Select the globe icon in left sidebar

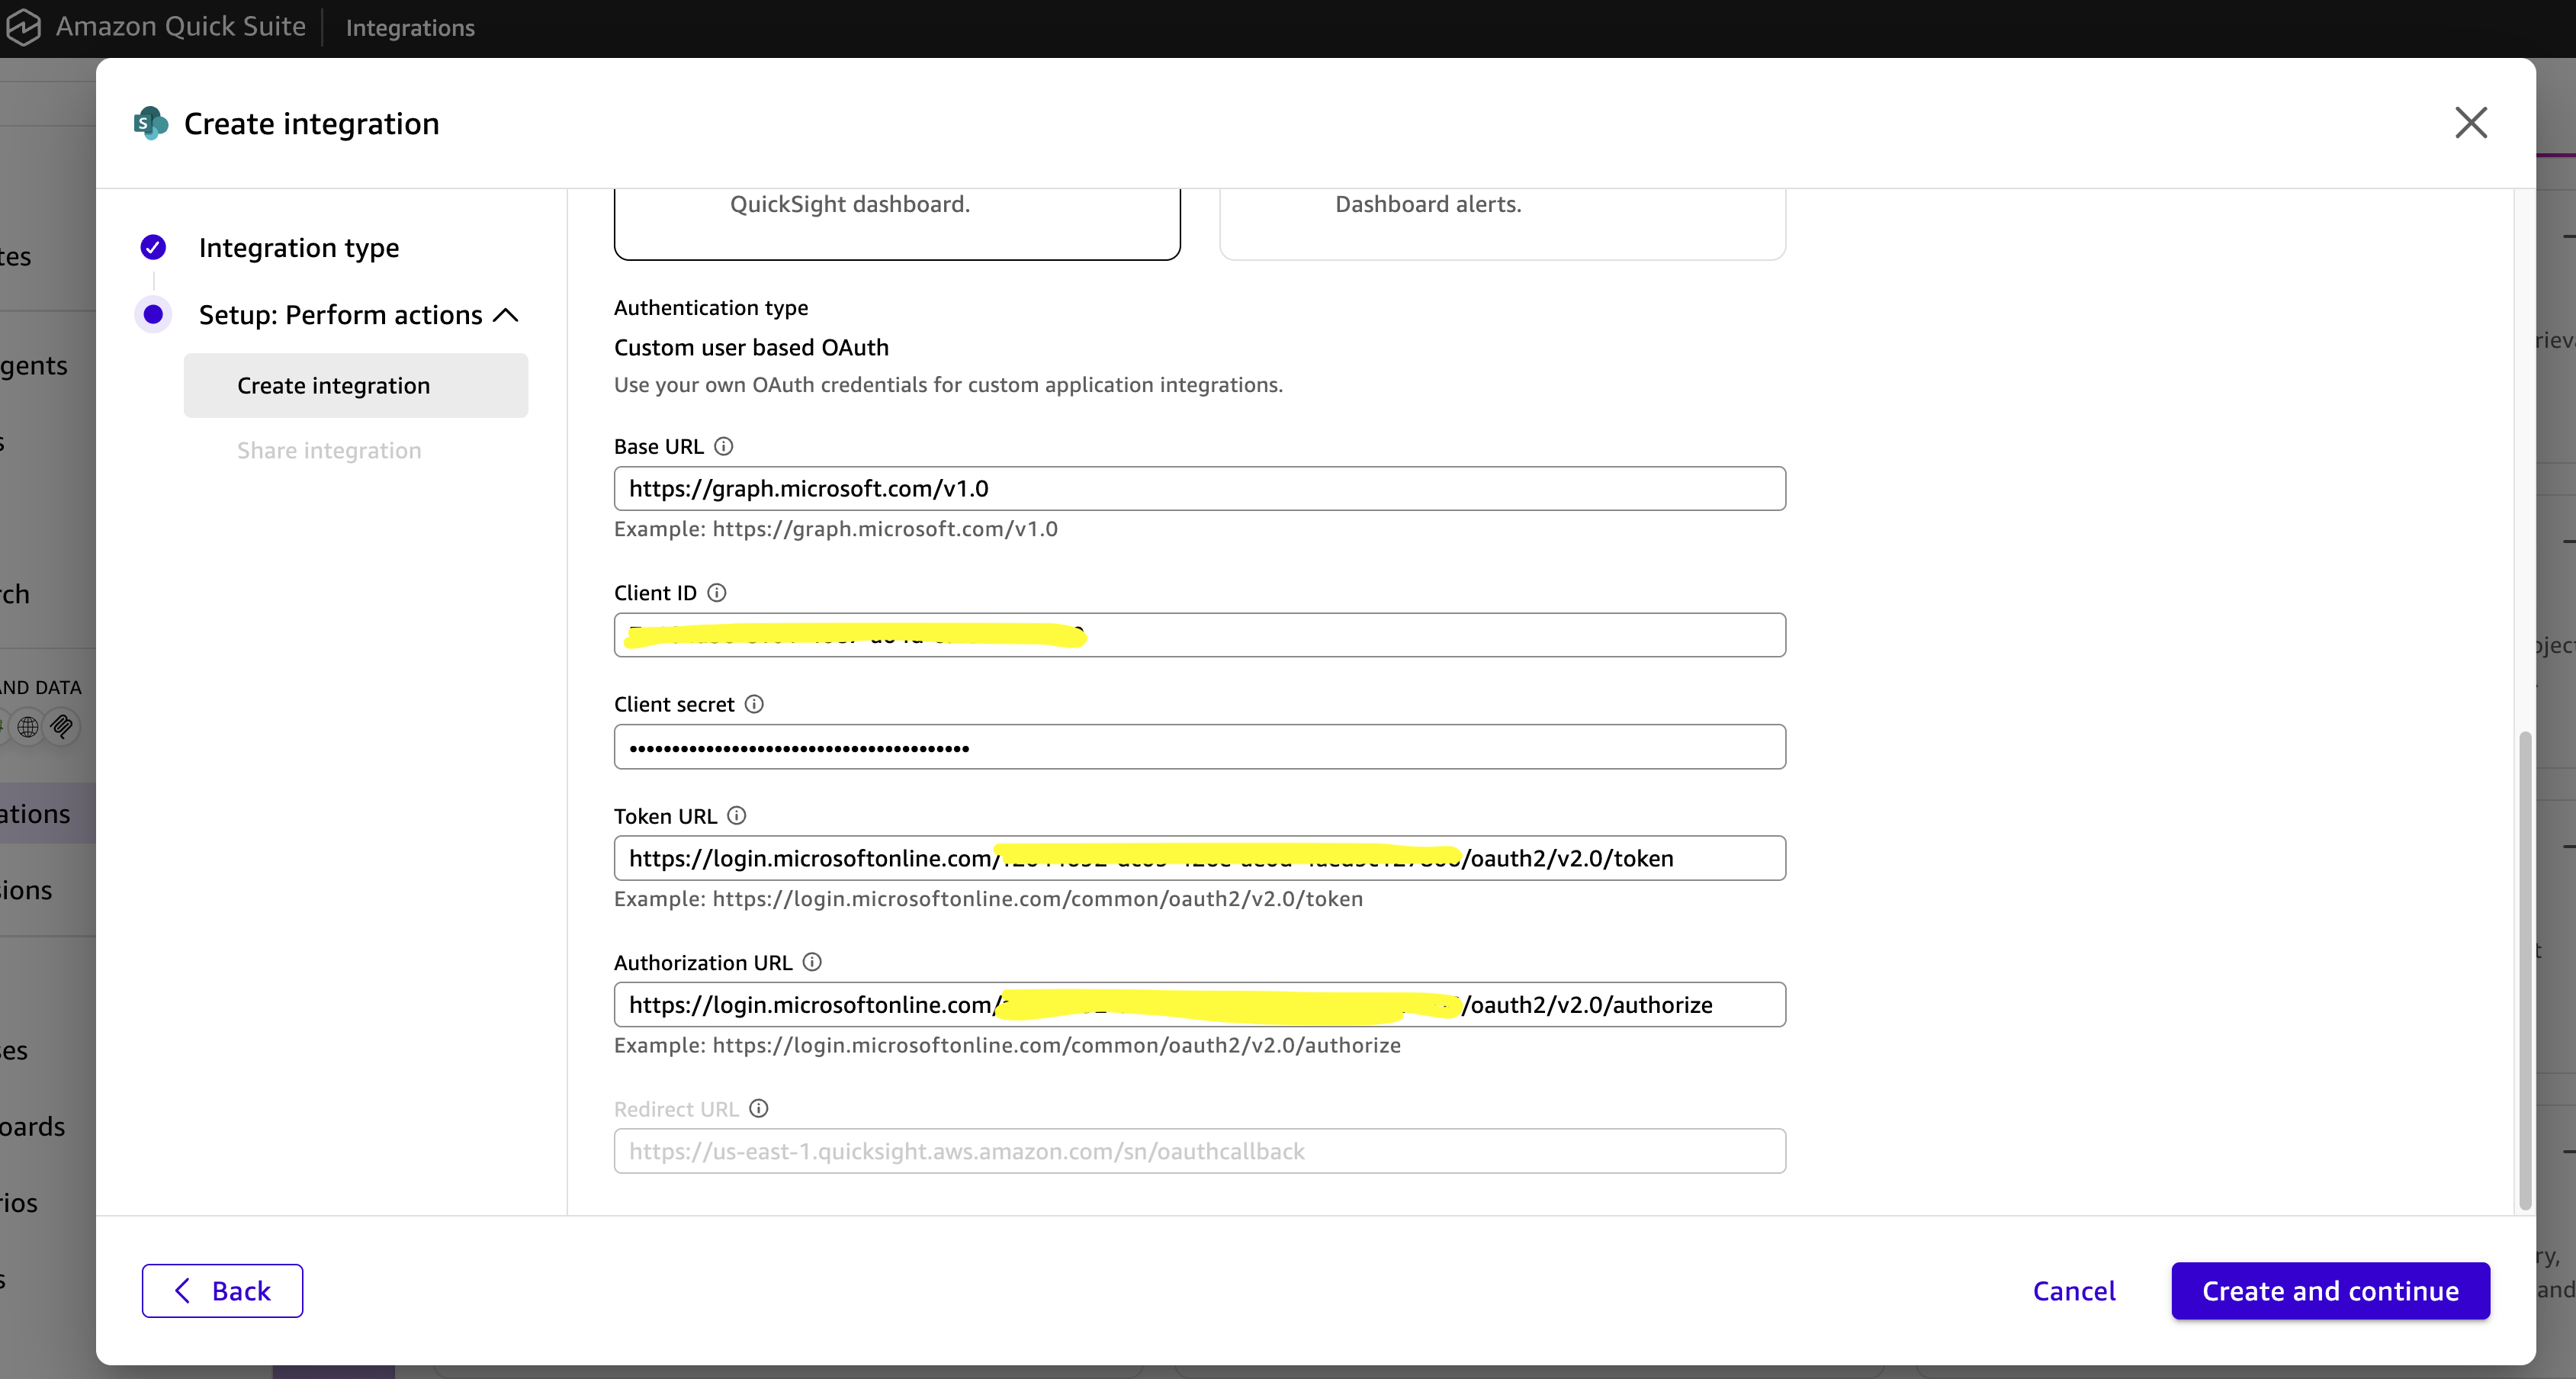pyautogui.click(x=28, y=727)
